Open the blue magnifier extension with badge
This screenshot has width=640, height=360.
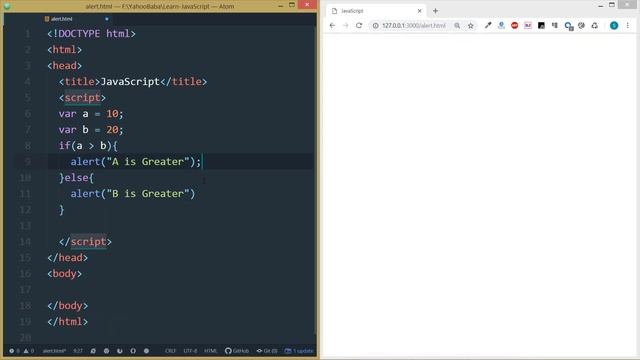click(x=568, y=26)
